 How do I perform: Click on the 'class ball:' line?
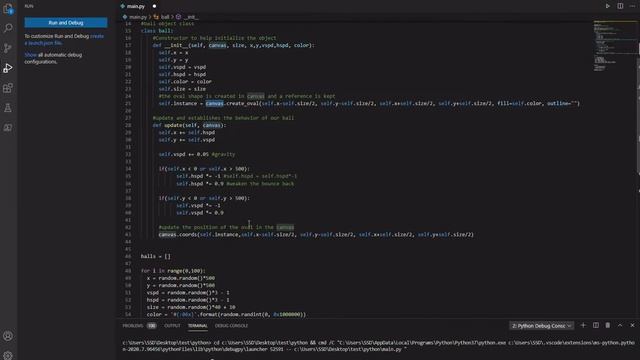[157, 31]
